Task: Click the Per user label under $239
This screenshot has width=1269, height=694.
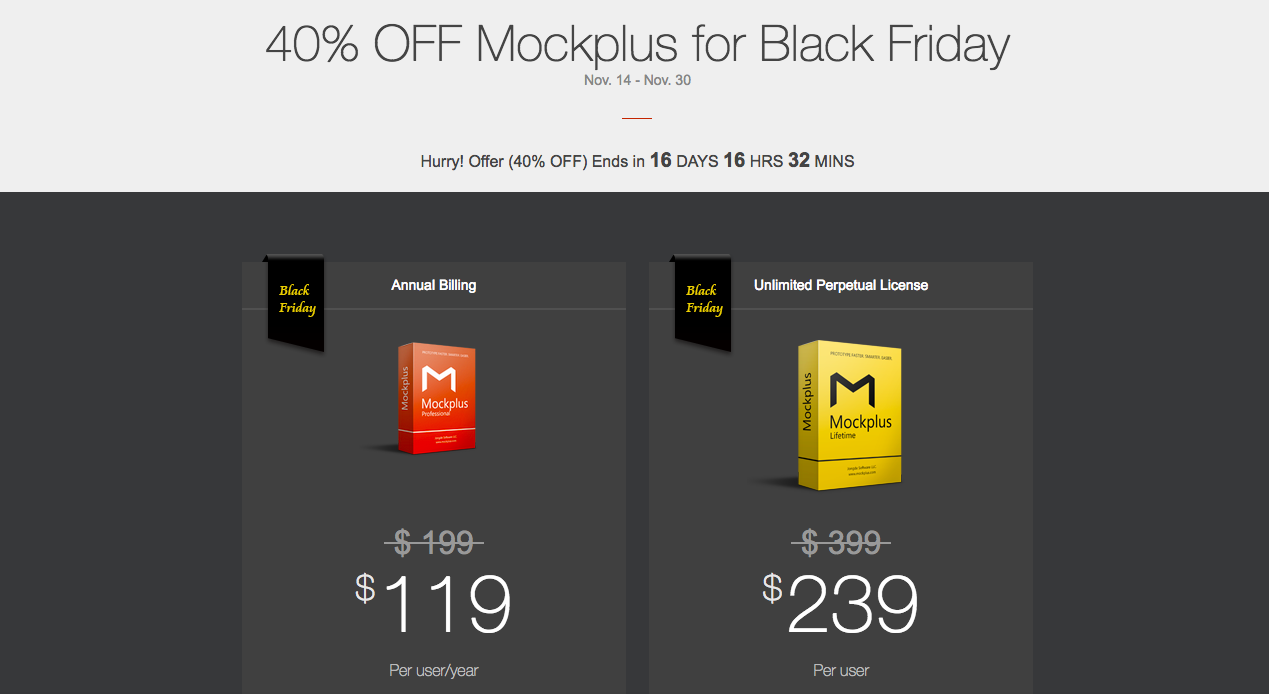Action: point(841,670)
